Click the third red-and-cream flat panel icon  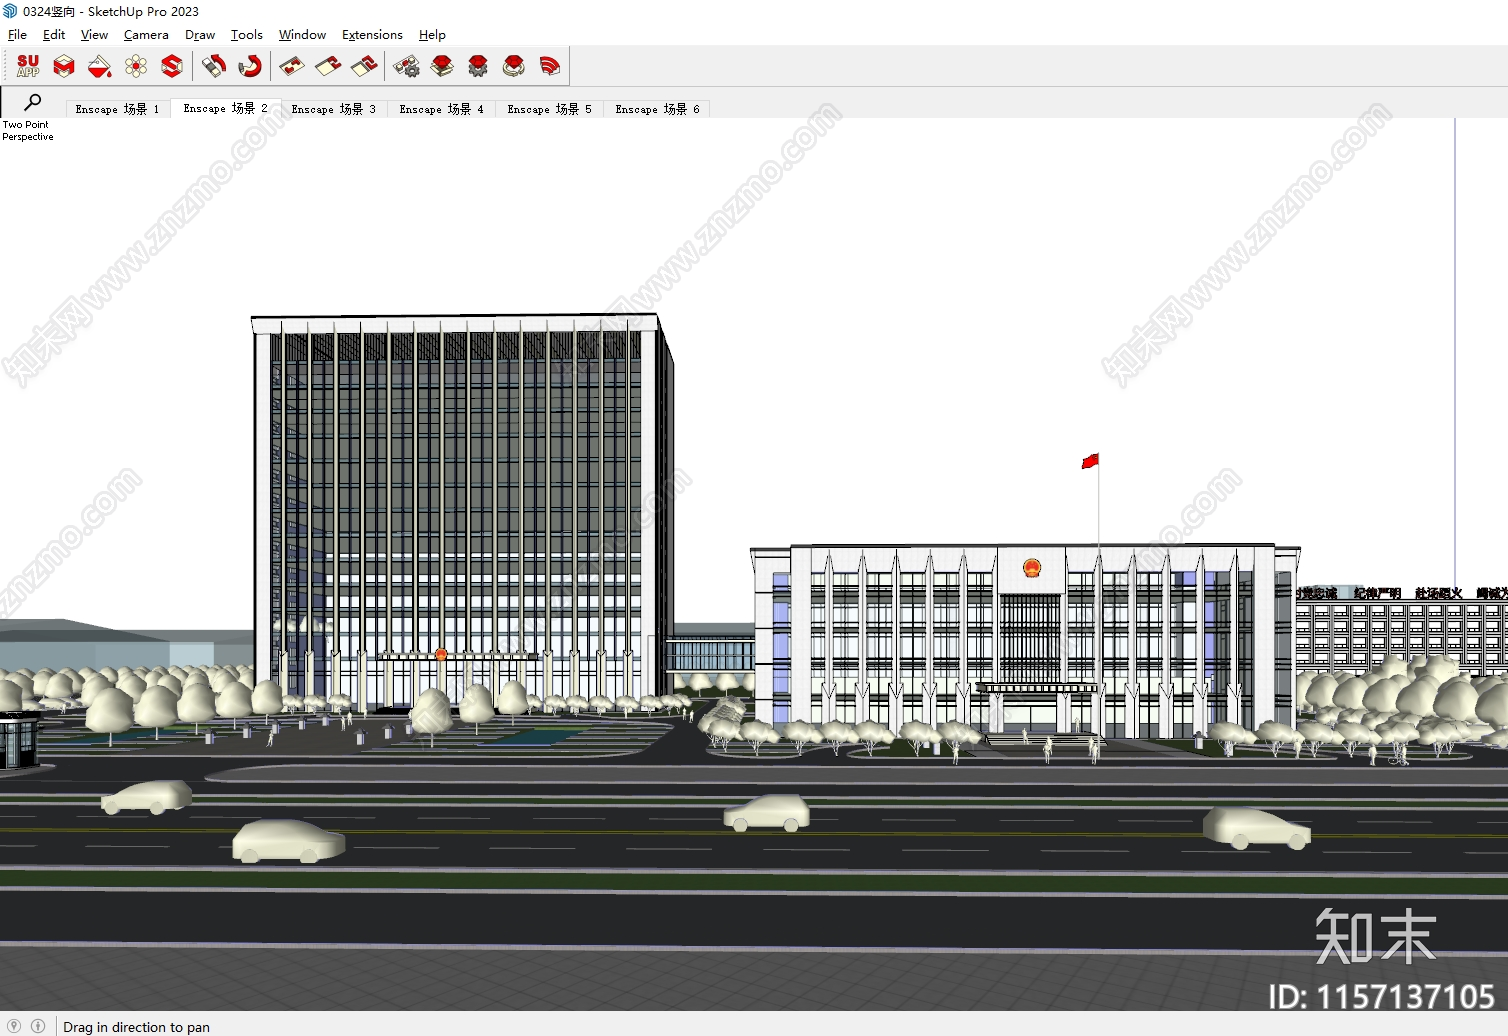364,66
